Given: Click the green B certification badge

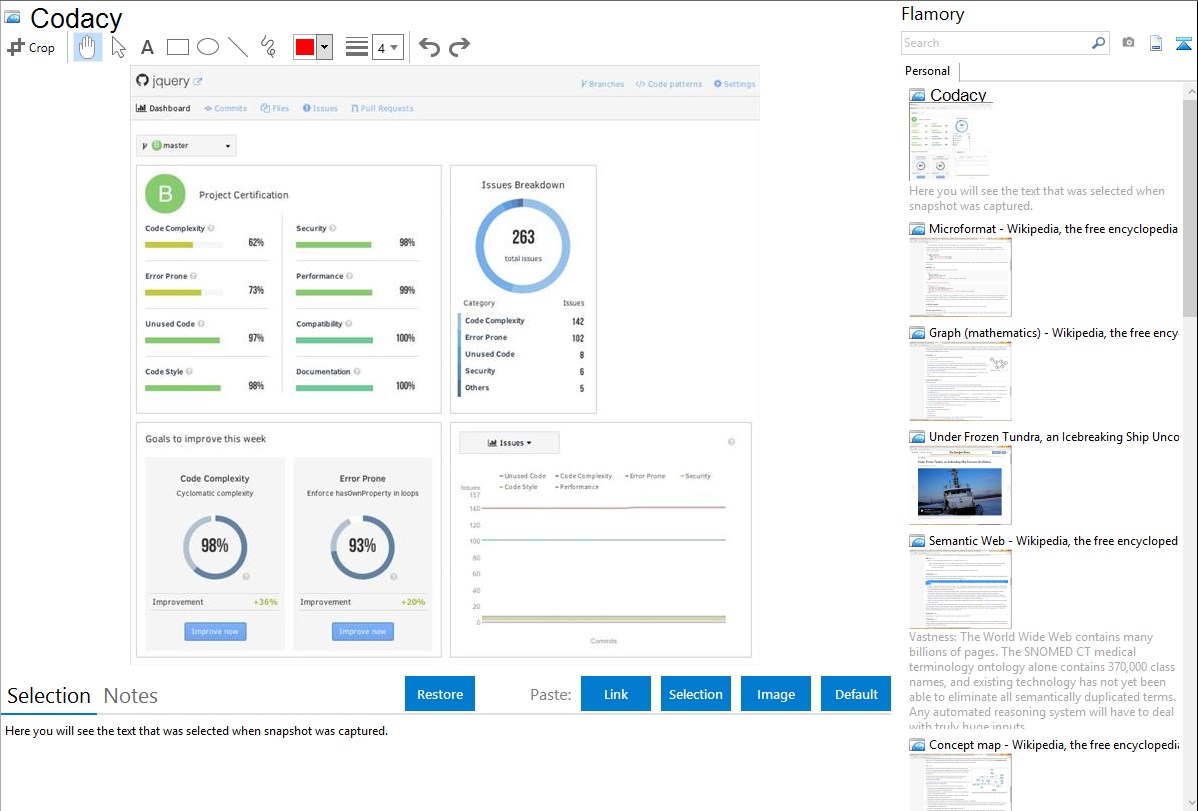Looking at the screenshot, I should point(165,193).
